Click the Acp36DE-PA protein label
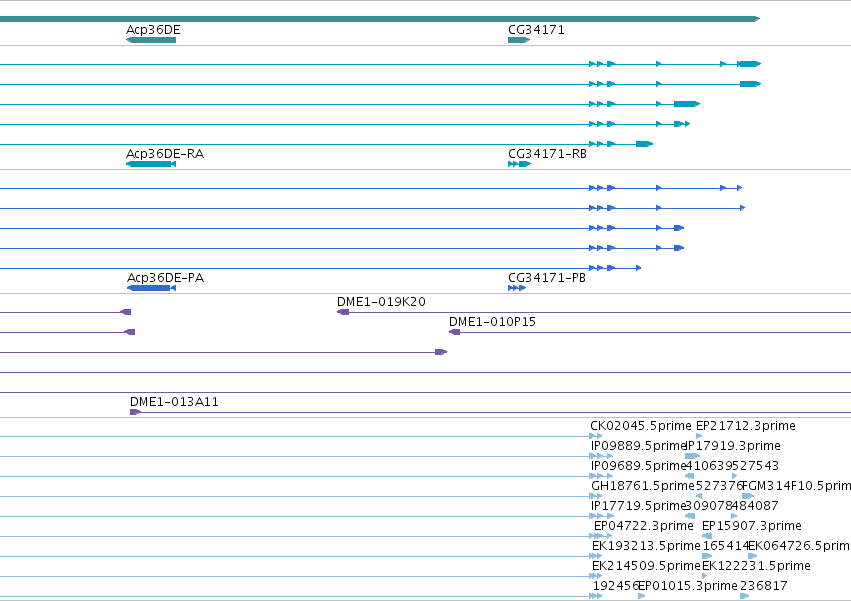 point(166,277)
